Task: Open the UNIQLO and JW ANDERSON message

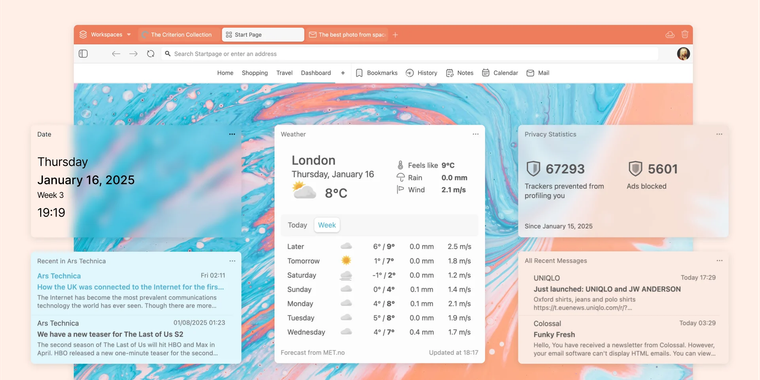Action: tap(607, 289)
